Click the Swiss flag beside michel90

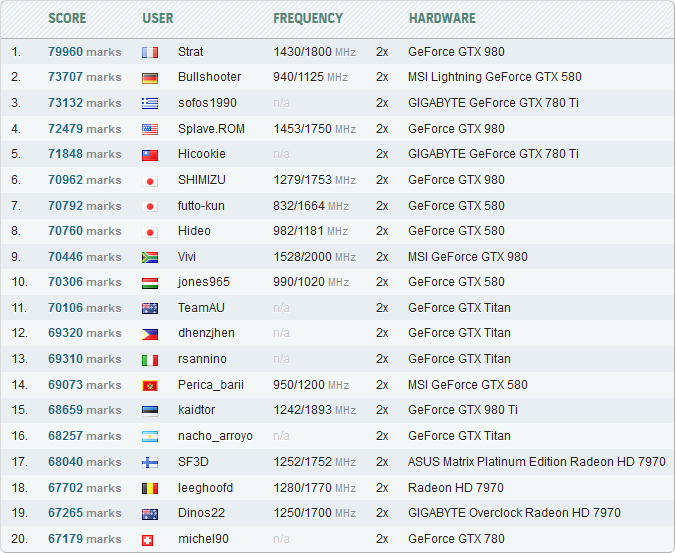(150, 539)
